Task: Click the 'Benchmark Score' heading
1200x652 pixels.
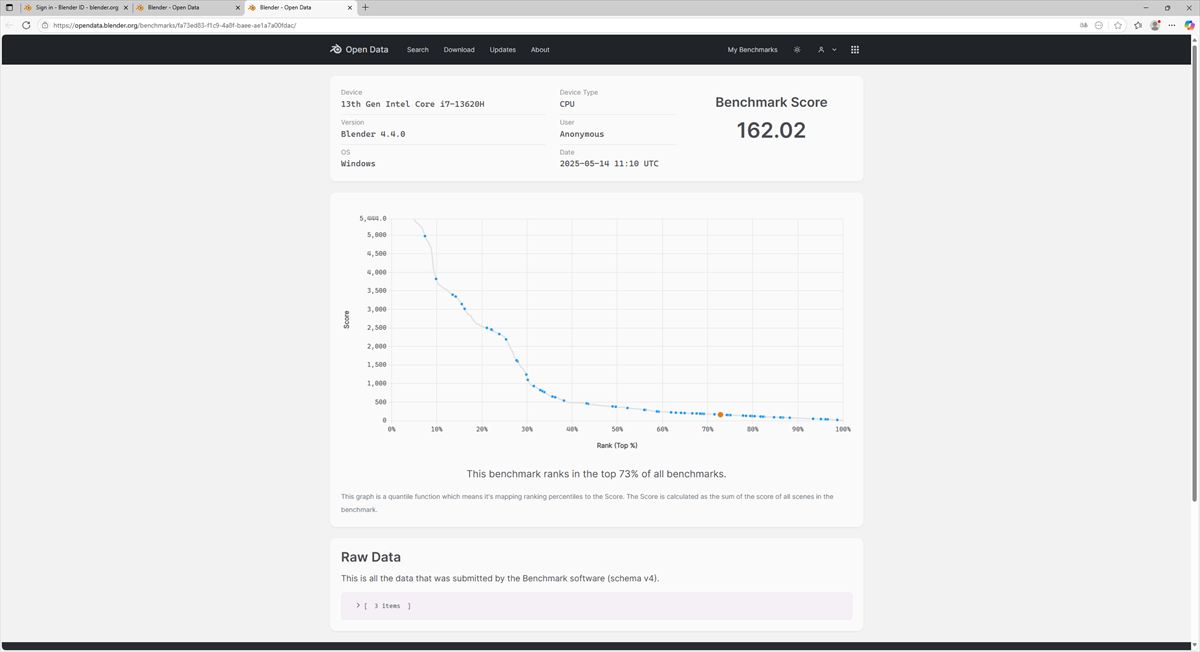Action: [771, 102]
